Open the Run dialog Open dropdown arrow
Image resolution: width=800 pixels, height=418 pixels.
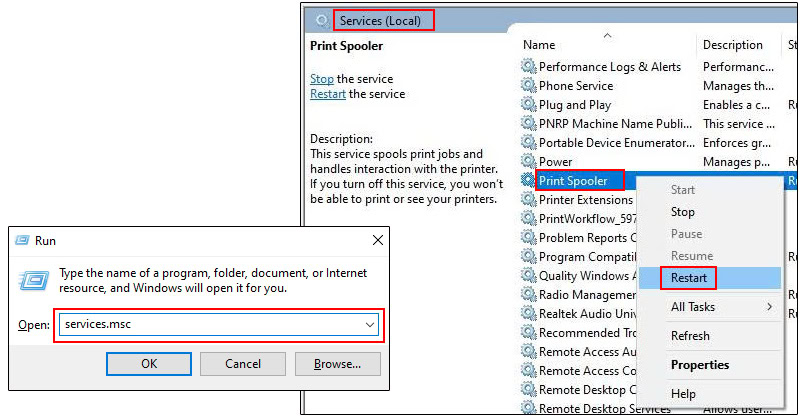pyautogui.click(x=370, y=325)
